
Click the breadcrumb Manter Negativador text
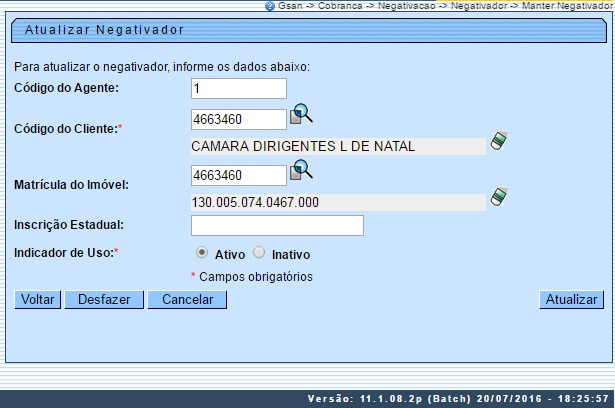click(567, 6)
